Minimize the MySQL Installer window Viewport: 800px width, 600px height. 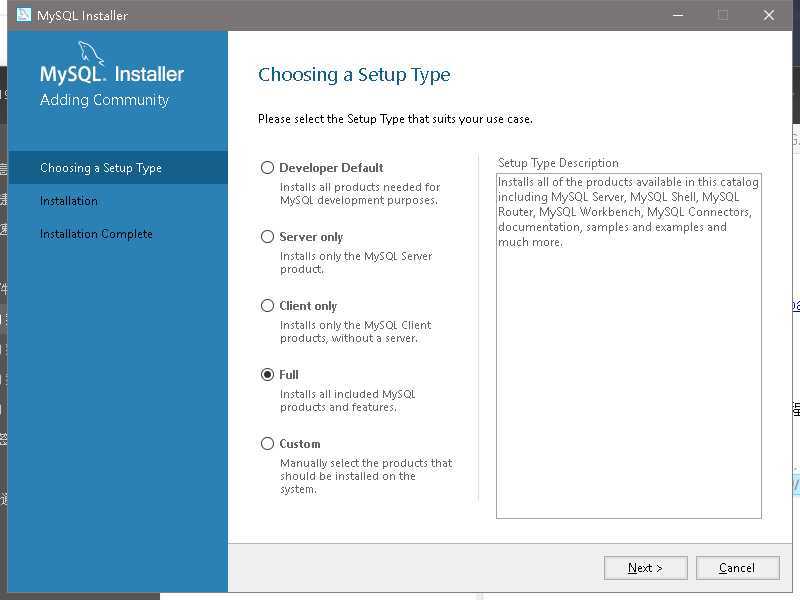pyautogui.click(x=678, y=15)
